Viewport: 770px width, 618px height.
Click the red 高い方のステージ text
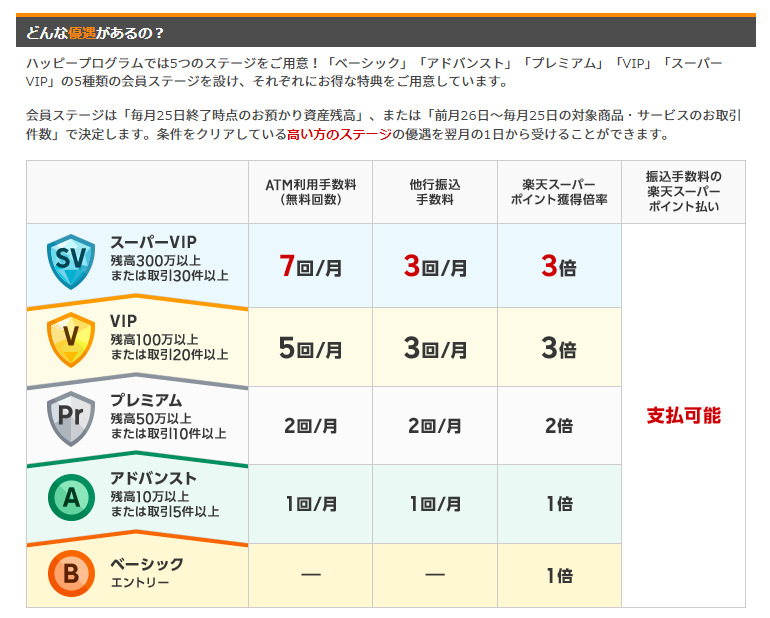tap(338, 135)
